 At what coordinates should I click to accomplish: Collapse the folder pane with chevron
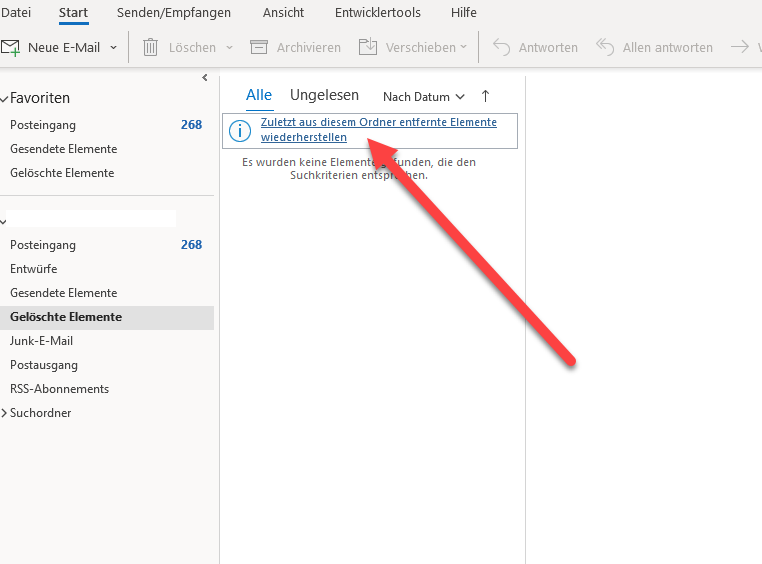pyautogui.click(x=205, y=77)
